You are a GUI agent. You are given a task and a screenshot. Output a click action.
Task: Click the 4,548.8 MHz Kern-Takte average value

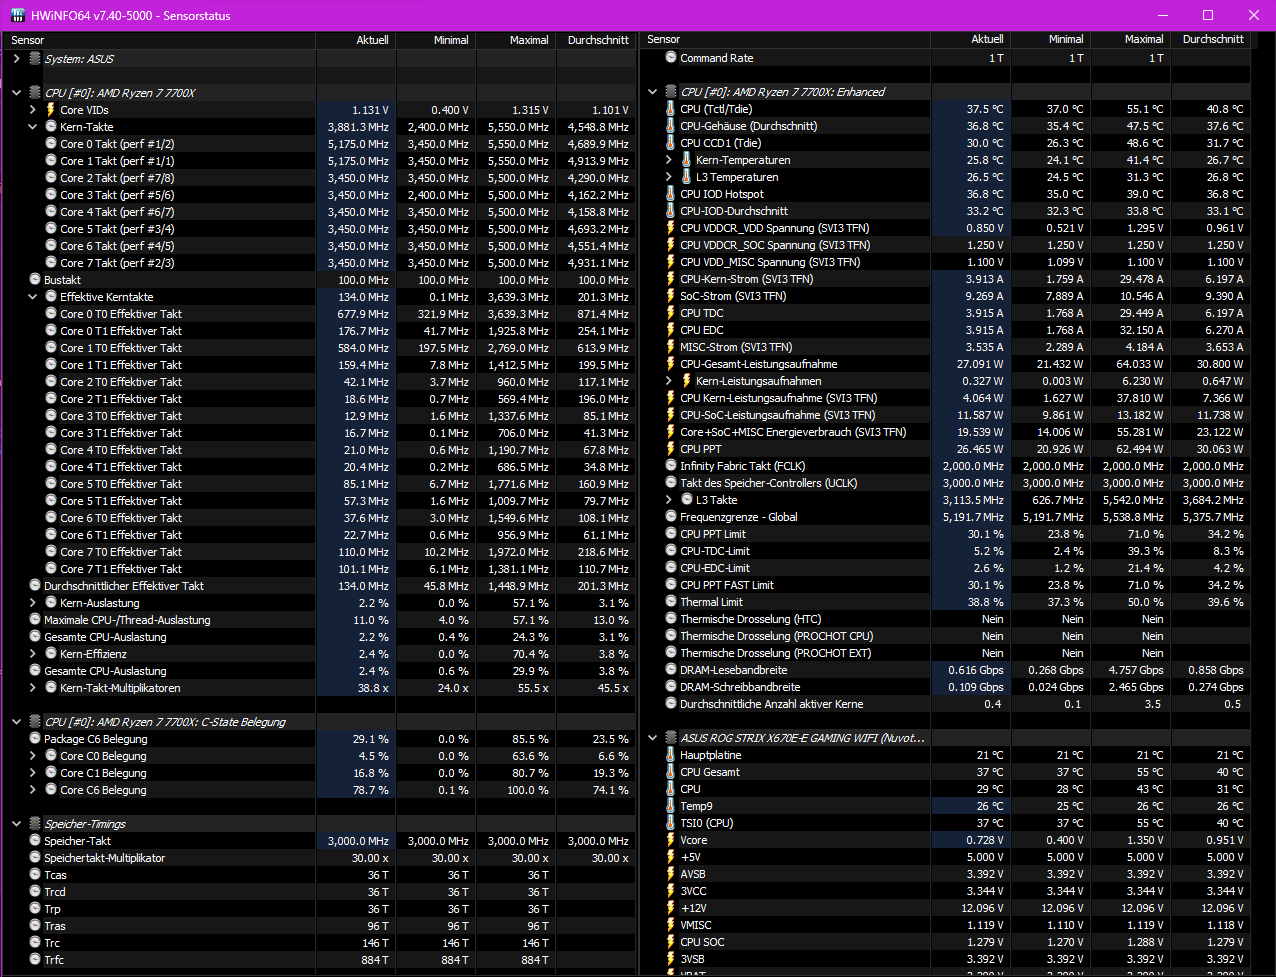point(598,127)
